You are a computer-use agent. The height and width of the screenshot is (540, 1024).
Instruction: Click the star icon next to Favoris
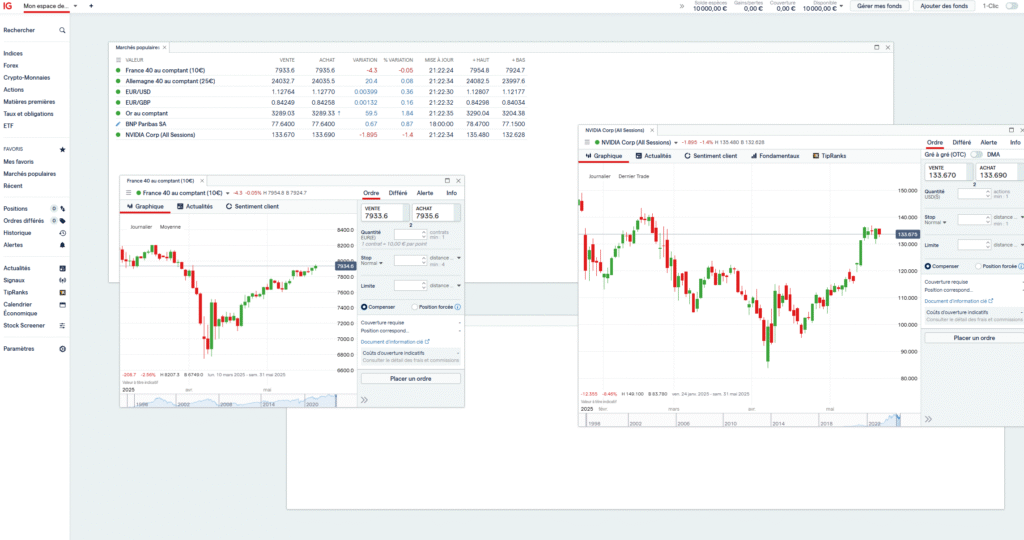pyautogui.click(x=62, y=149)
